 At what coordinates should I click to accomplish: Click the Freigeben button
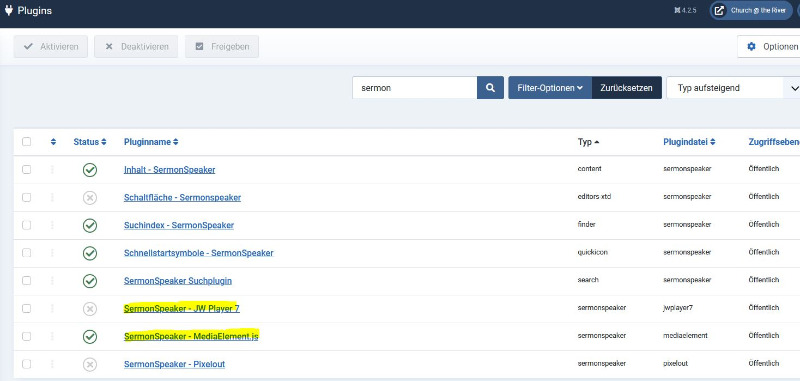222,46
